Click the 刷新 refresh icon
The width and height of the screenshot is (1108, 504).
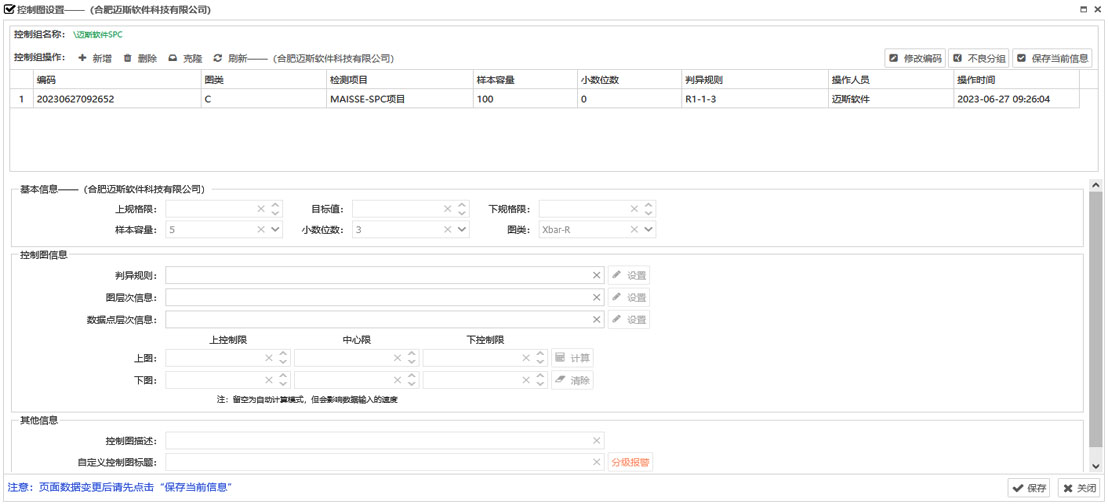[x=218, y=59]
